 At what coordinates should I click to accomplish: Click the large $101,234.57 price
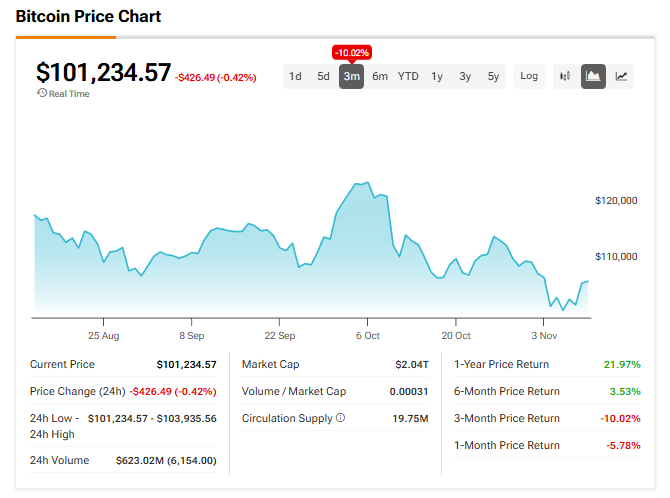pos(103,72)
